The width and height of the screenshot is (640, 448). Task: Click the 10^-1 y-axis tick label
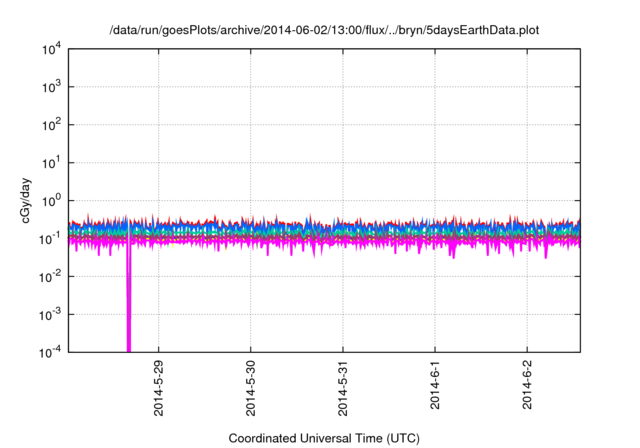click(51, 239)
